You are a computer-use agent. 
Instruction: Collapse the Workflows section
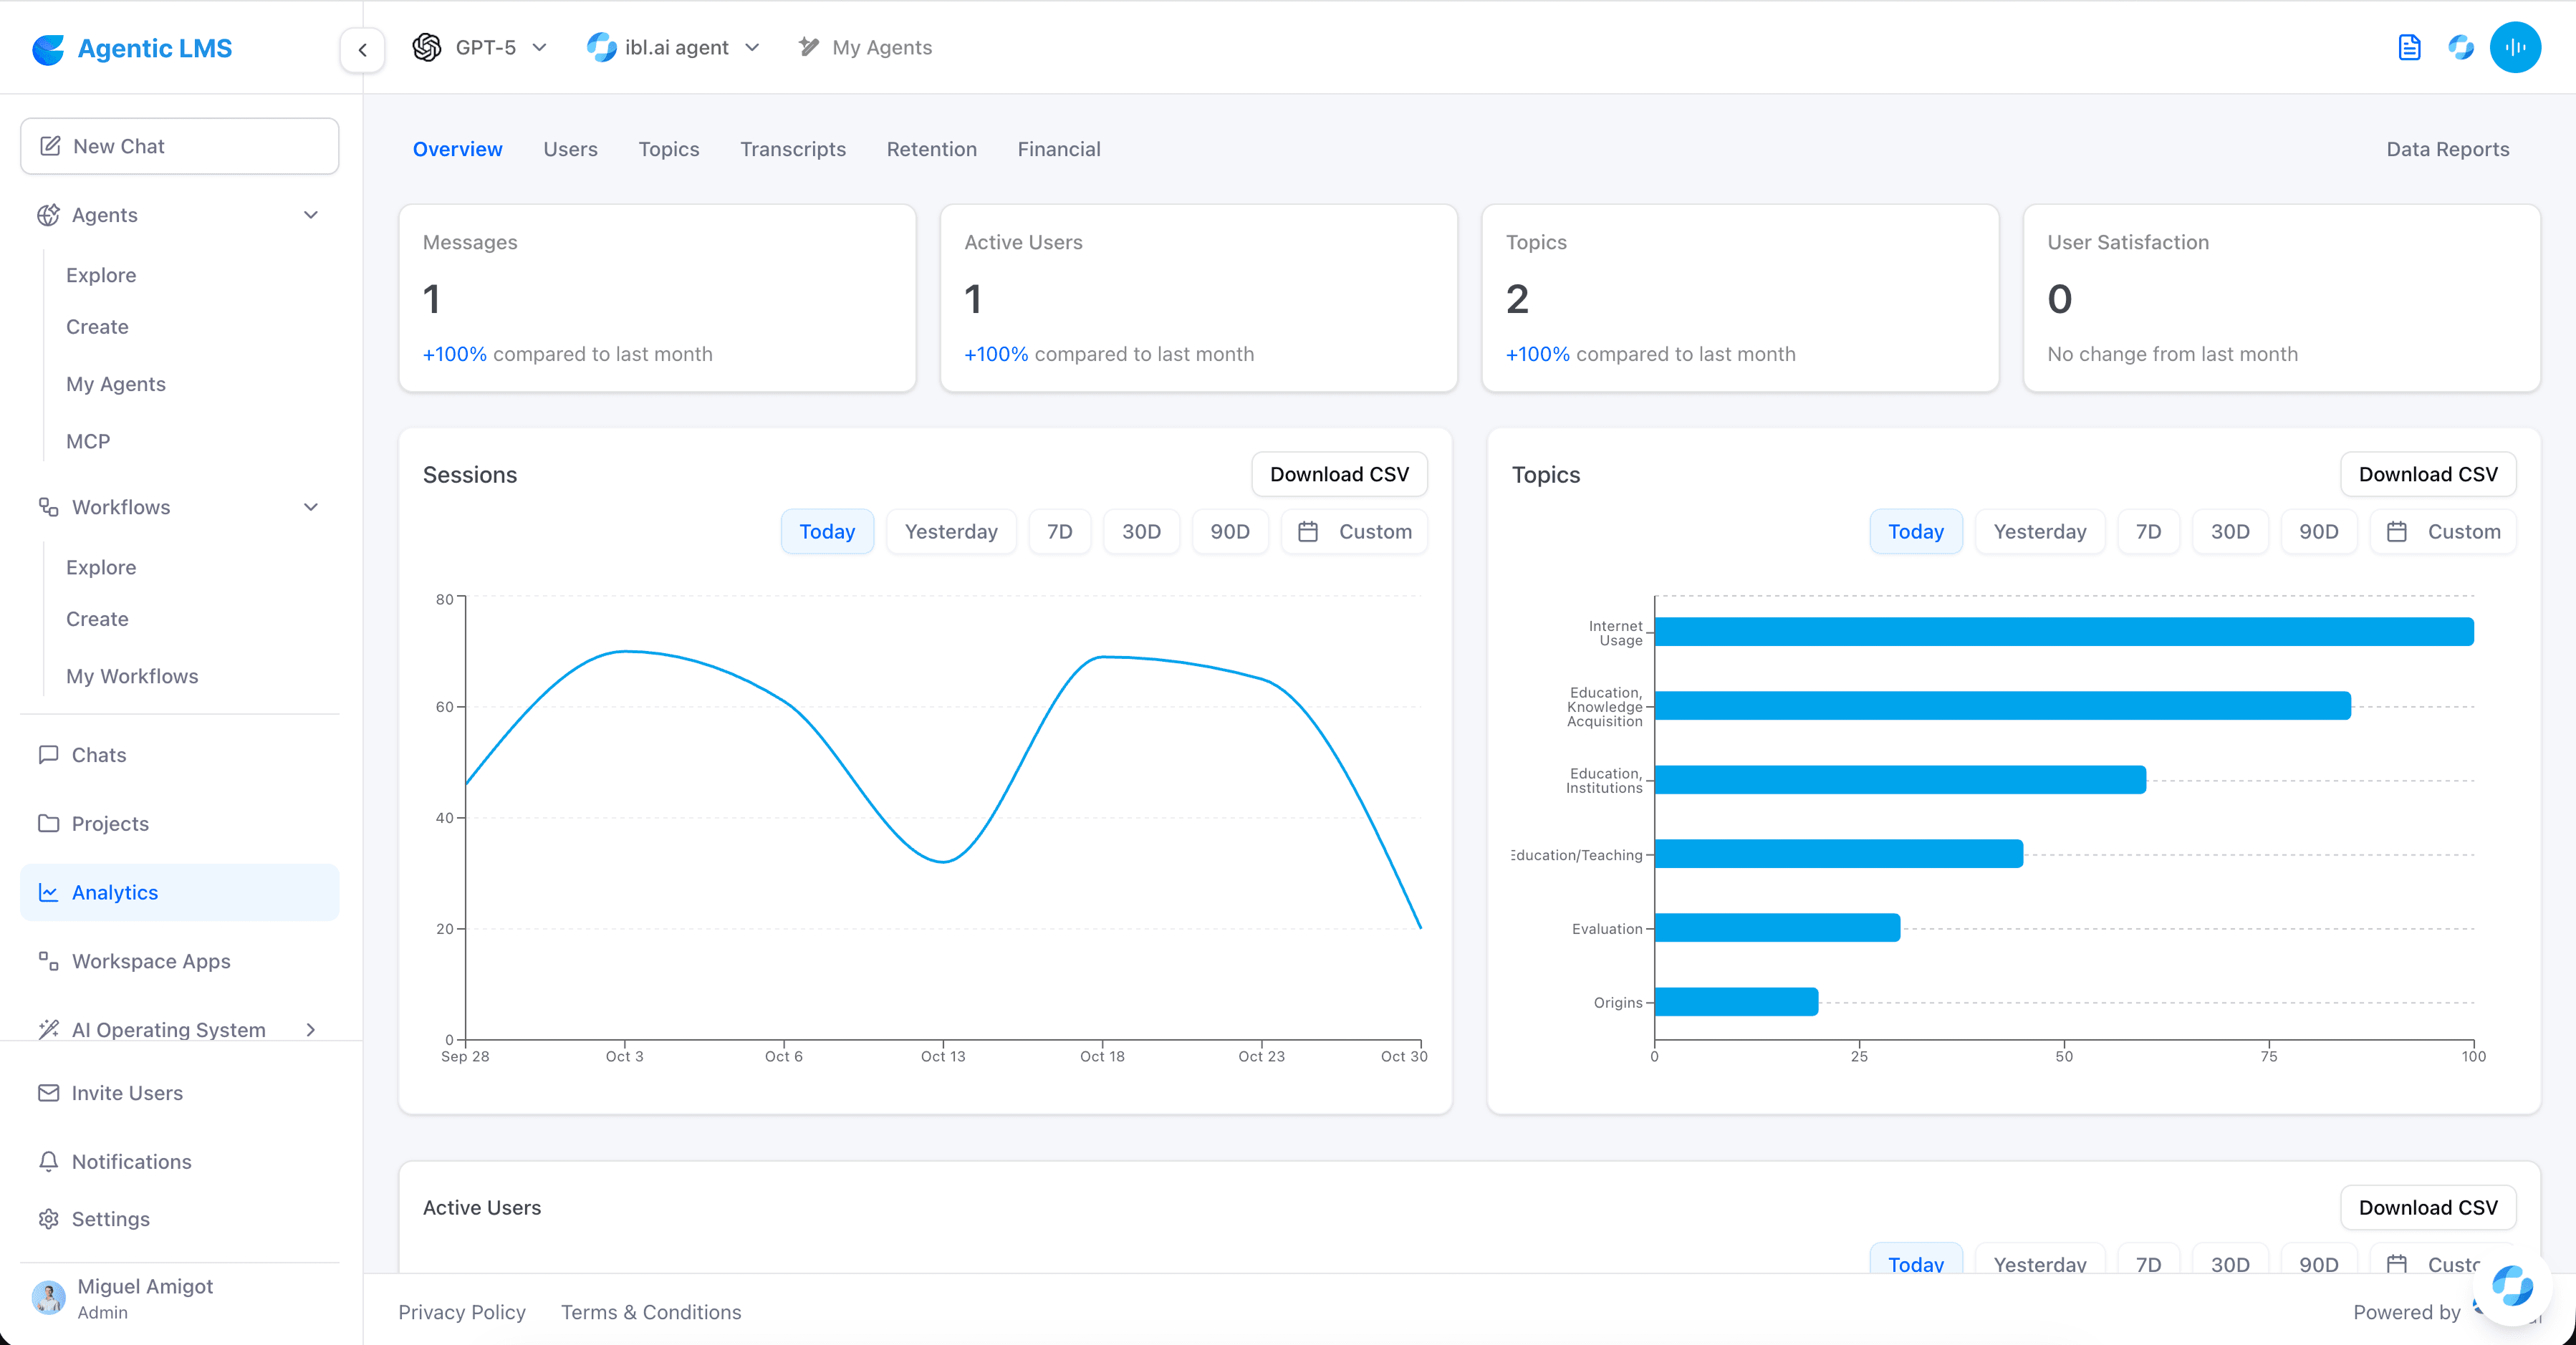(x=311, y=507)
